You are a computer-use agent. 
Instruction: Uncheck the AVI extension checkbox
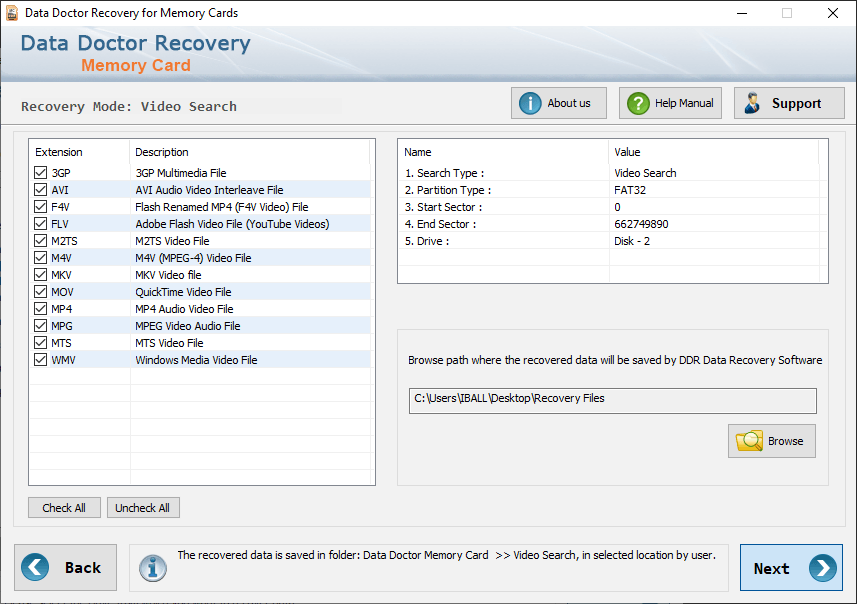point(40,190)
